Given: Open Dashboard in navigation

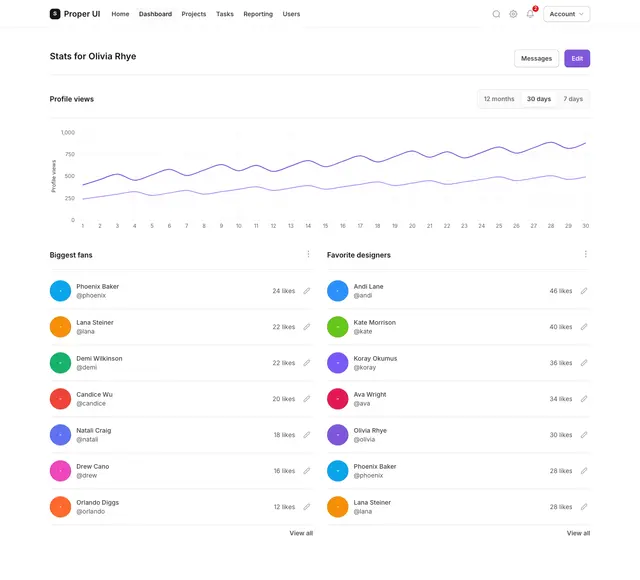Looking at the screenshot, I should click(155, 14).
